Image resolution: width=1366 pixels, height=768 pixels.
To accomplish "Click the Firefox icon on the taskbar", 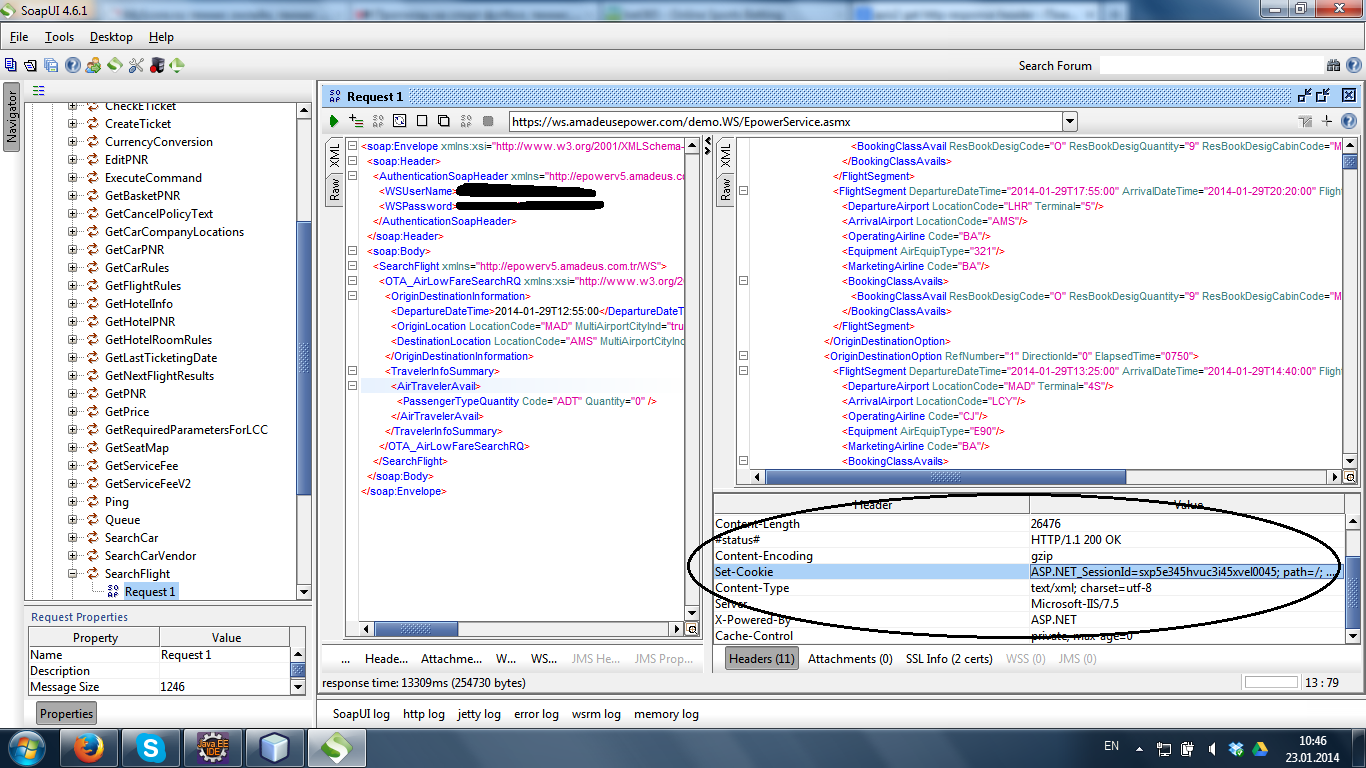I will (89, 747).
